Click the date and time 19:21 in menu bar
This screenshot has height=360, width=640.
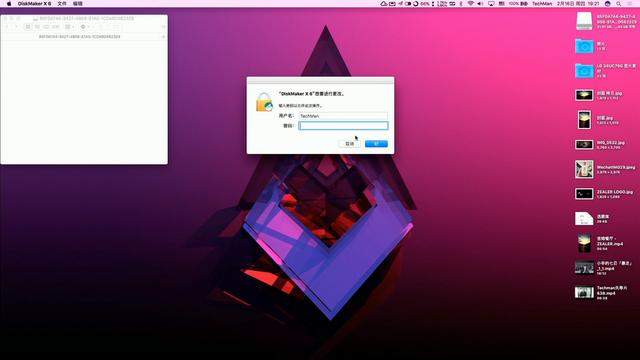pyautogui.click(x=578, y=3)
